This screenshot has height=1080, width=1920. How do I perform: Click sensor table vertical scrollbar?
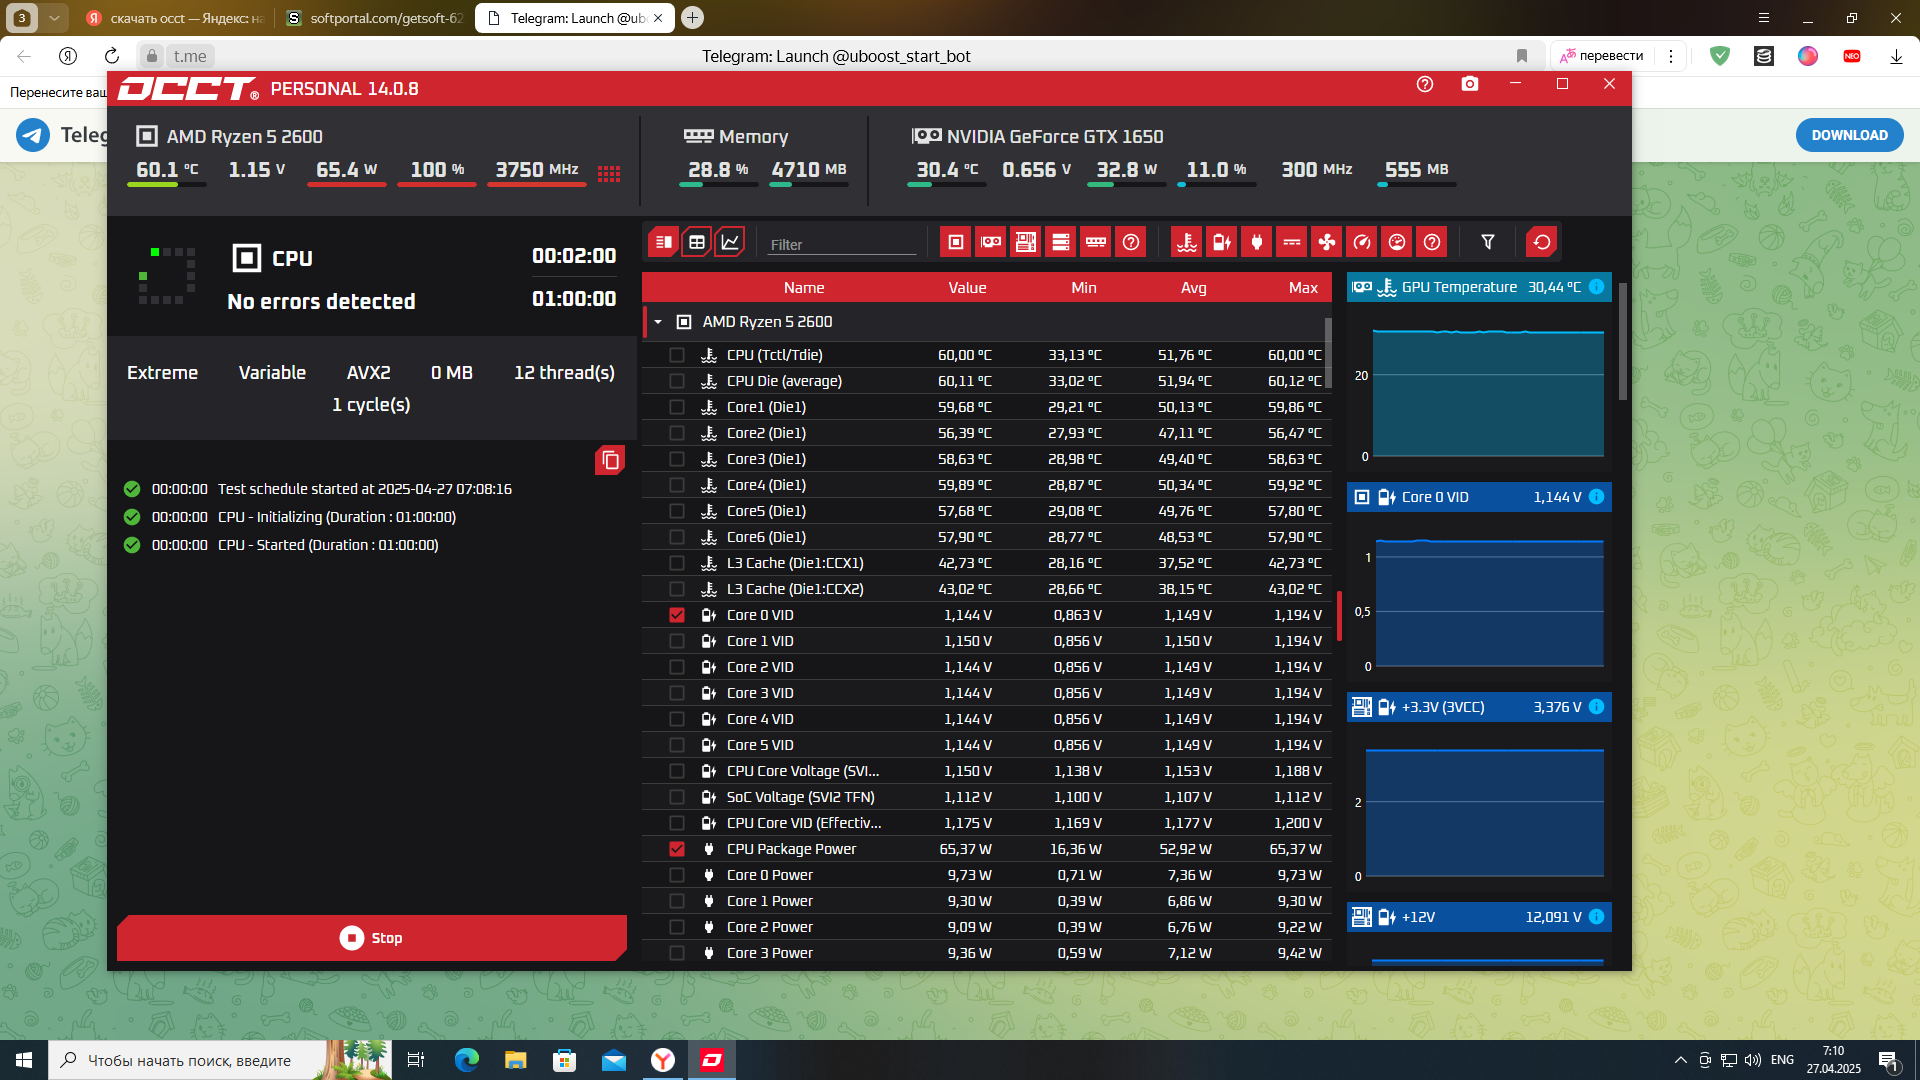pyautogui.click(x=1328, y=353)
